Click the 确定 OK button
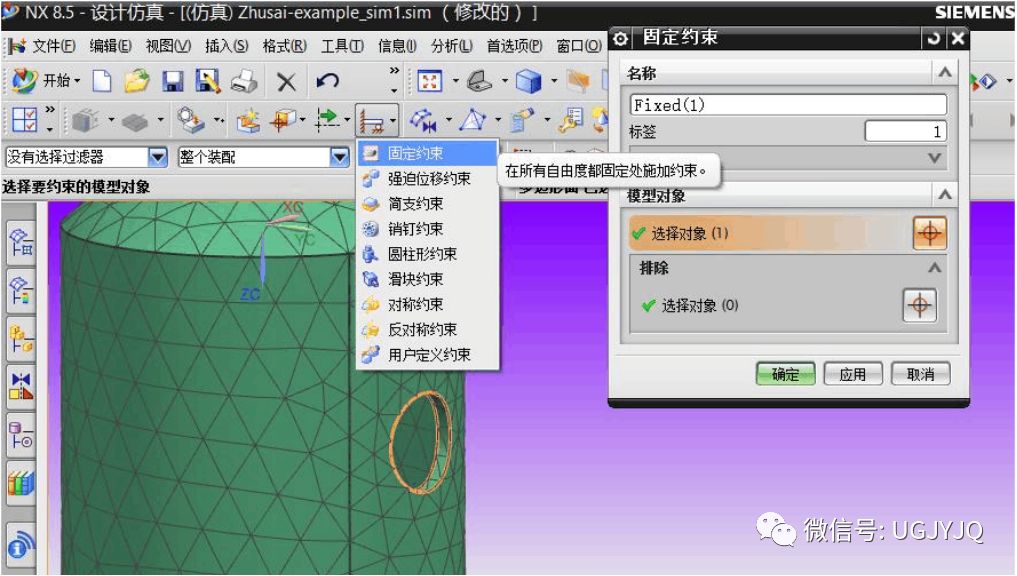The width and height of the screenshot is (1017, 576). point(785,374)
